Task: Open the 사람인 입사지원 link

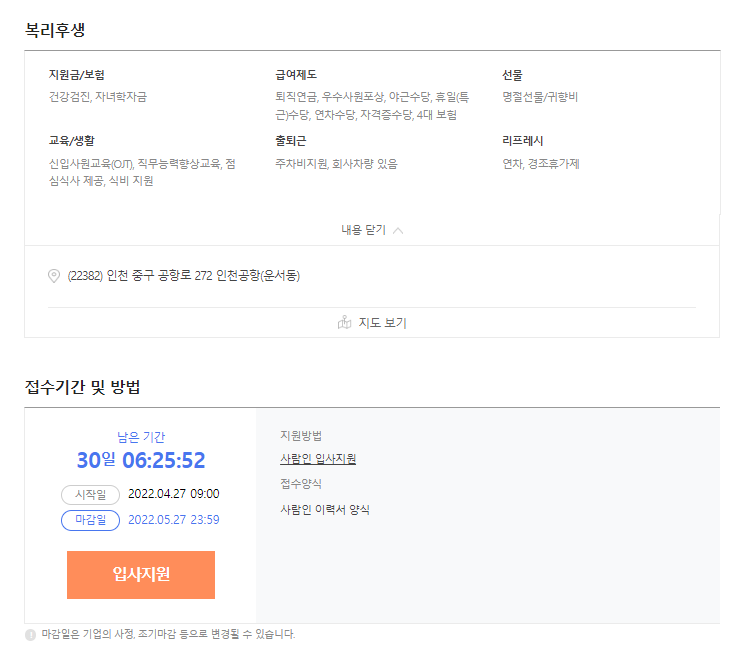Action: click(318, 459)
